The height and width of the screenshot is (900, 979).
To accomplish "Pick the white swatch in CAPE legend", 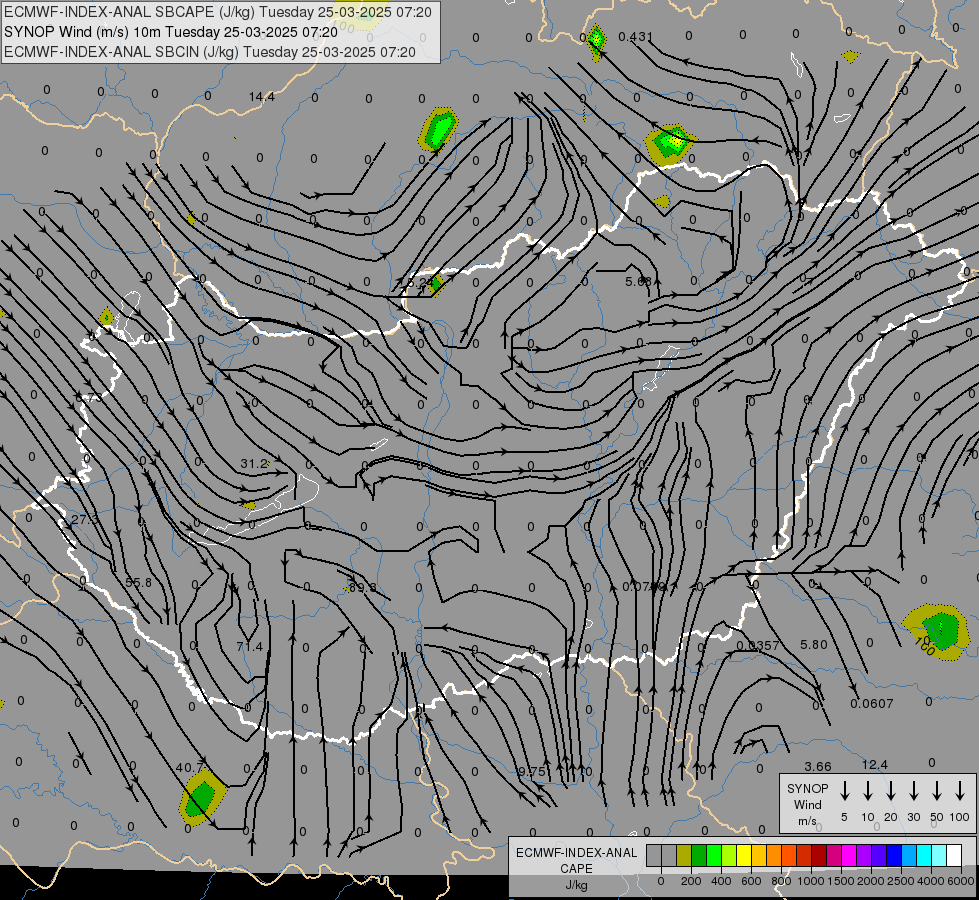I will tap(954, 855).
